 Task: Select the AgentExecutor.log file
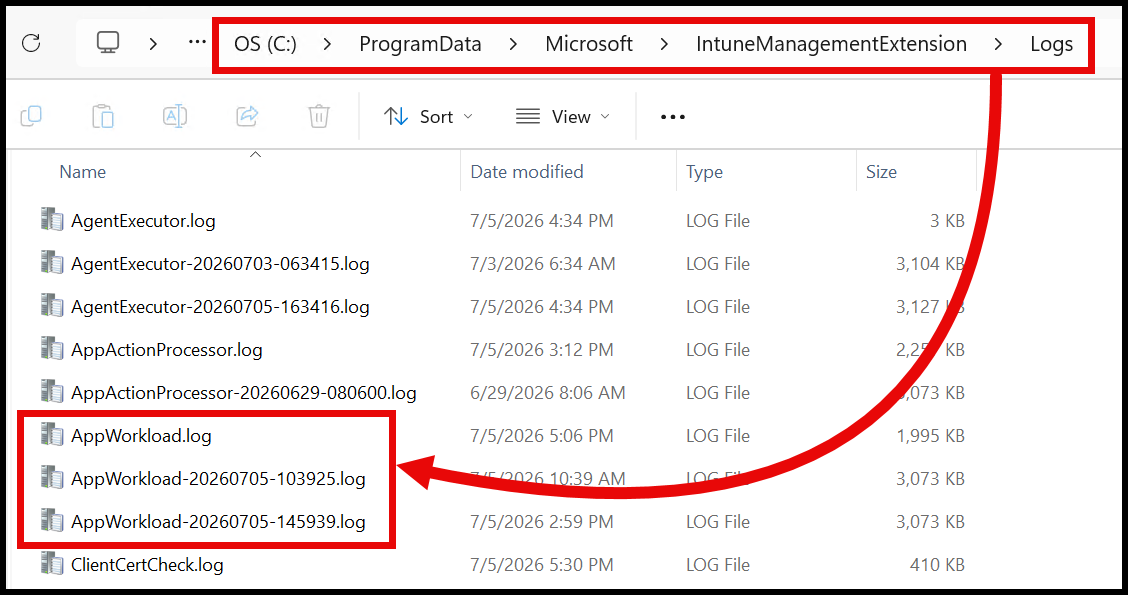click(x=143, y=221)
